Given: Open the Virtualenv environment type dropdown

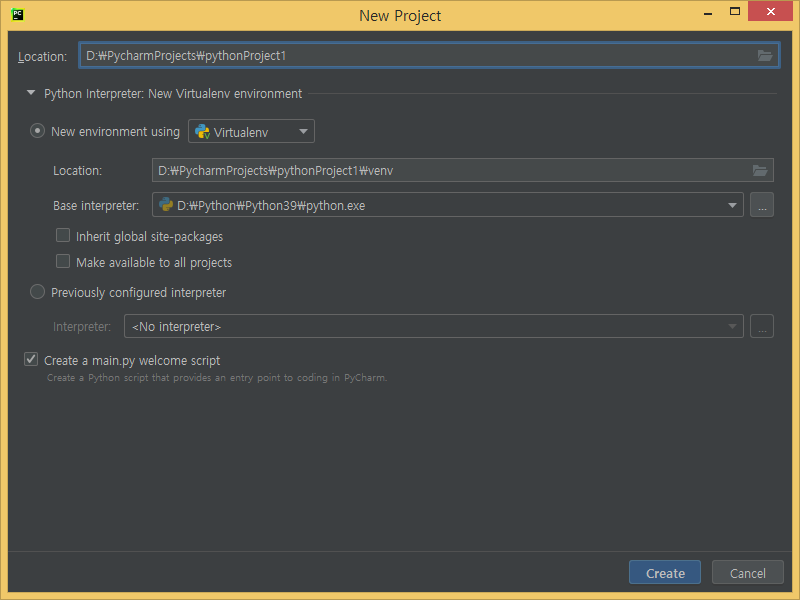Looking at the screenshot, I should pyautogui.click(x=252, y=132).
